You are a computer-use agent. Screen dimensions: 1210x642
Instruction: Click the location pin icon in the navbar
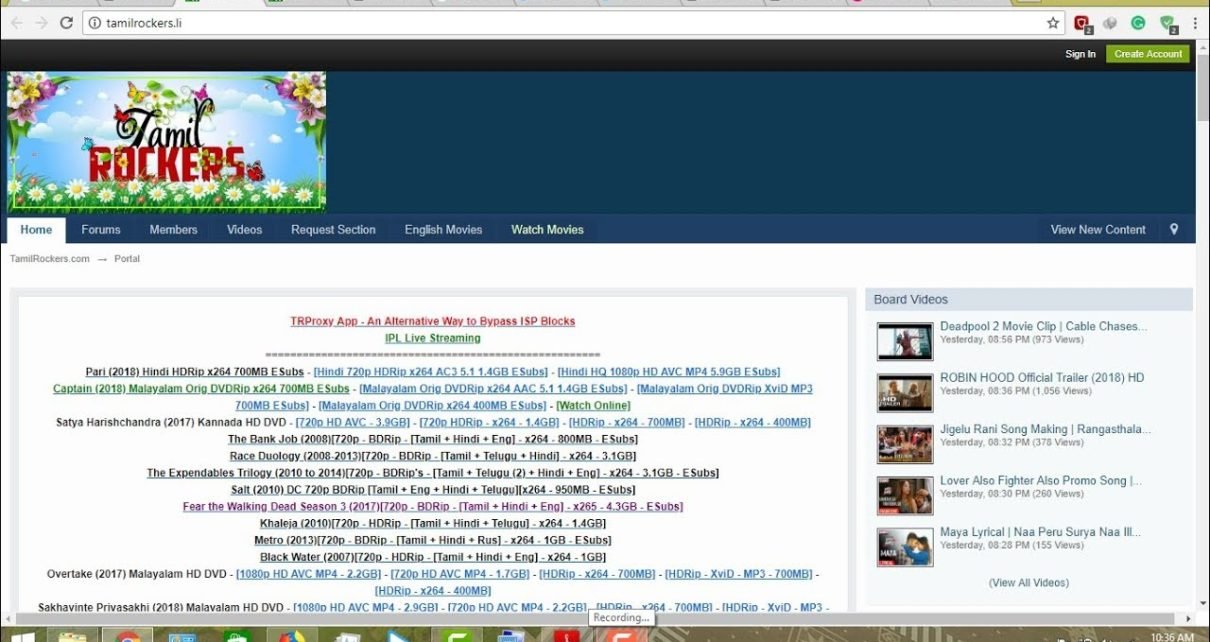[x=1174, y=229]
